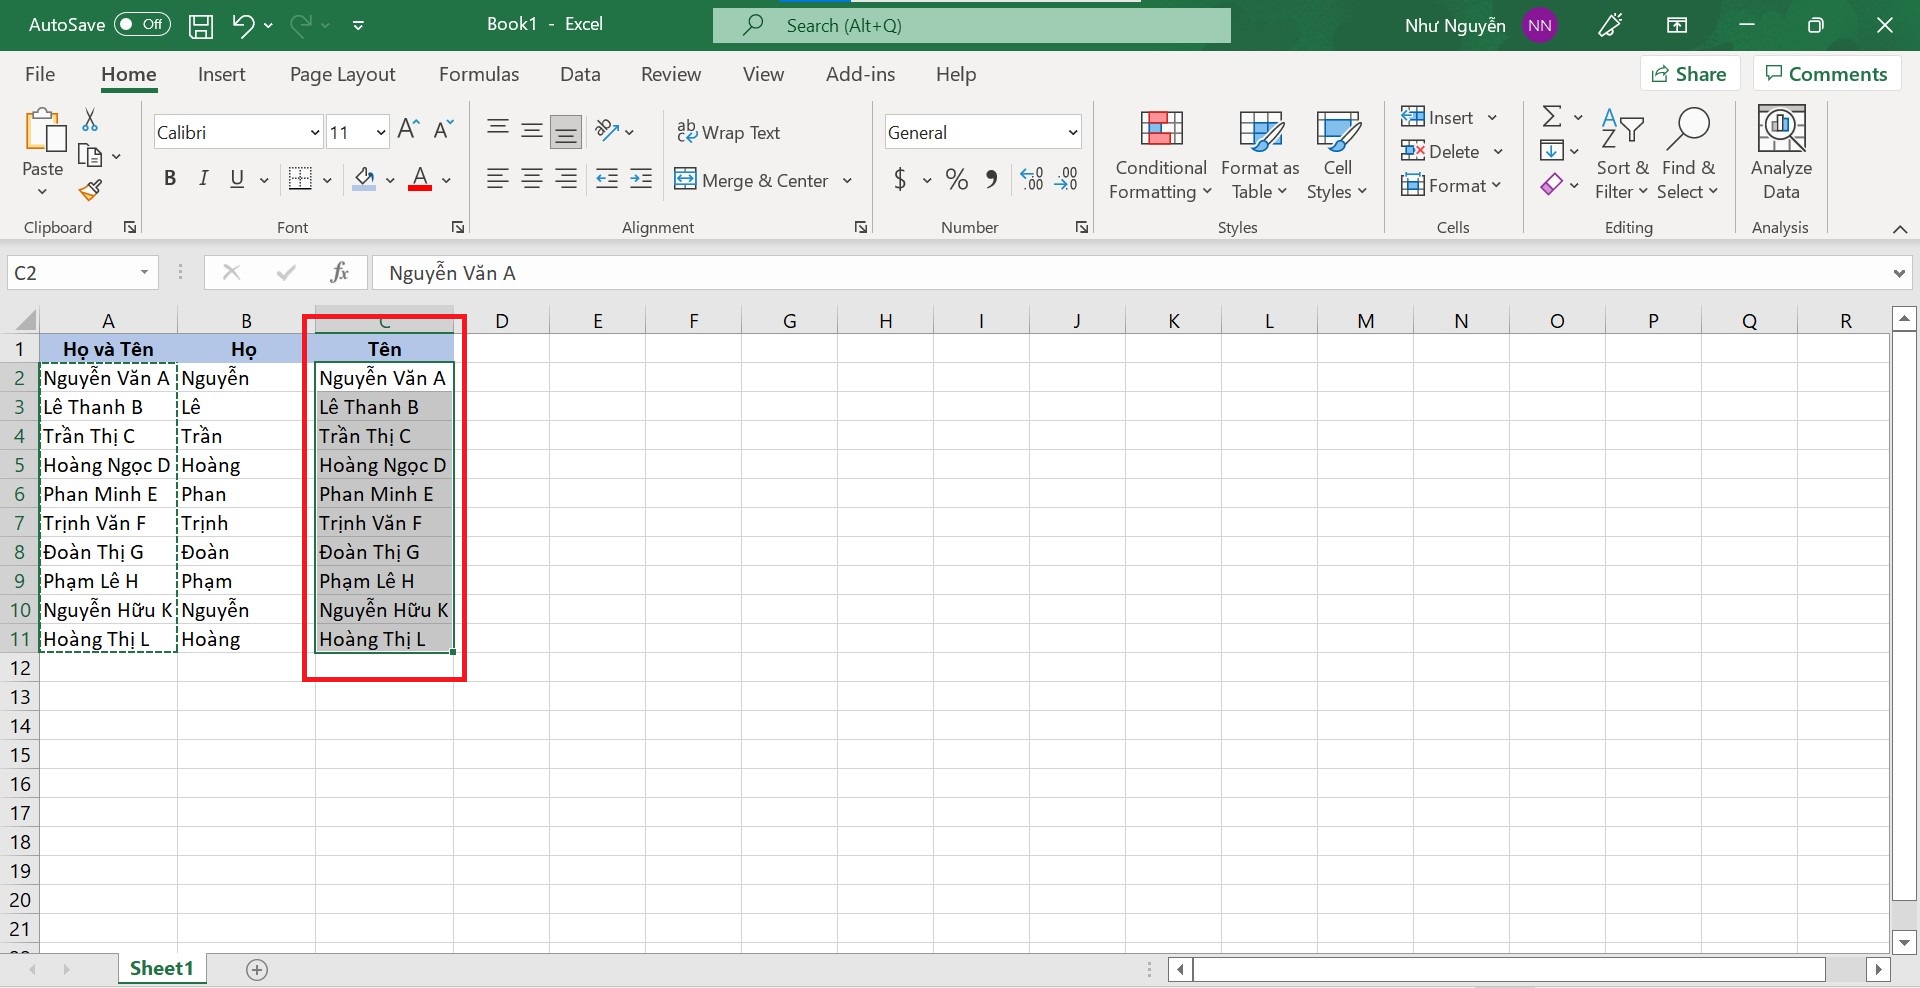Click the Decrease Decimal icon
This screenshot has height=988, width=1920.
tap(1067, 179)
